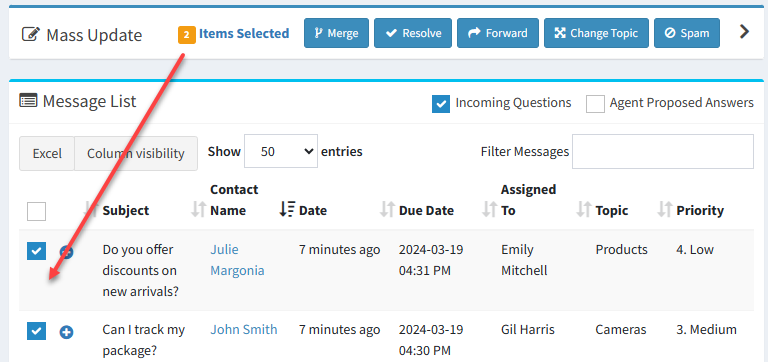The height and width of the screenshot is (362, 768).
Task: Click the Merge button
Action: (336, 33)
